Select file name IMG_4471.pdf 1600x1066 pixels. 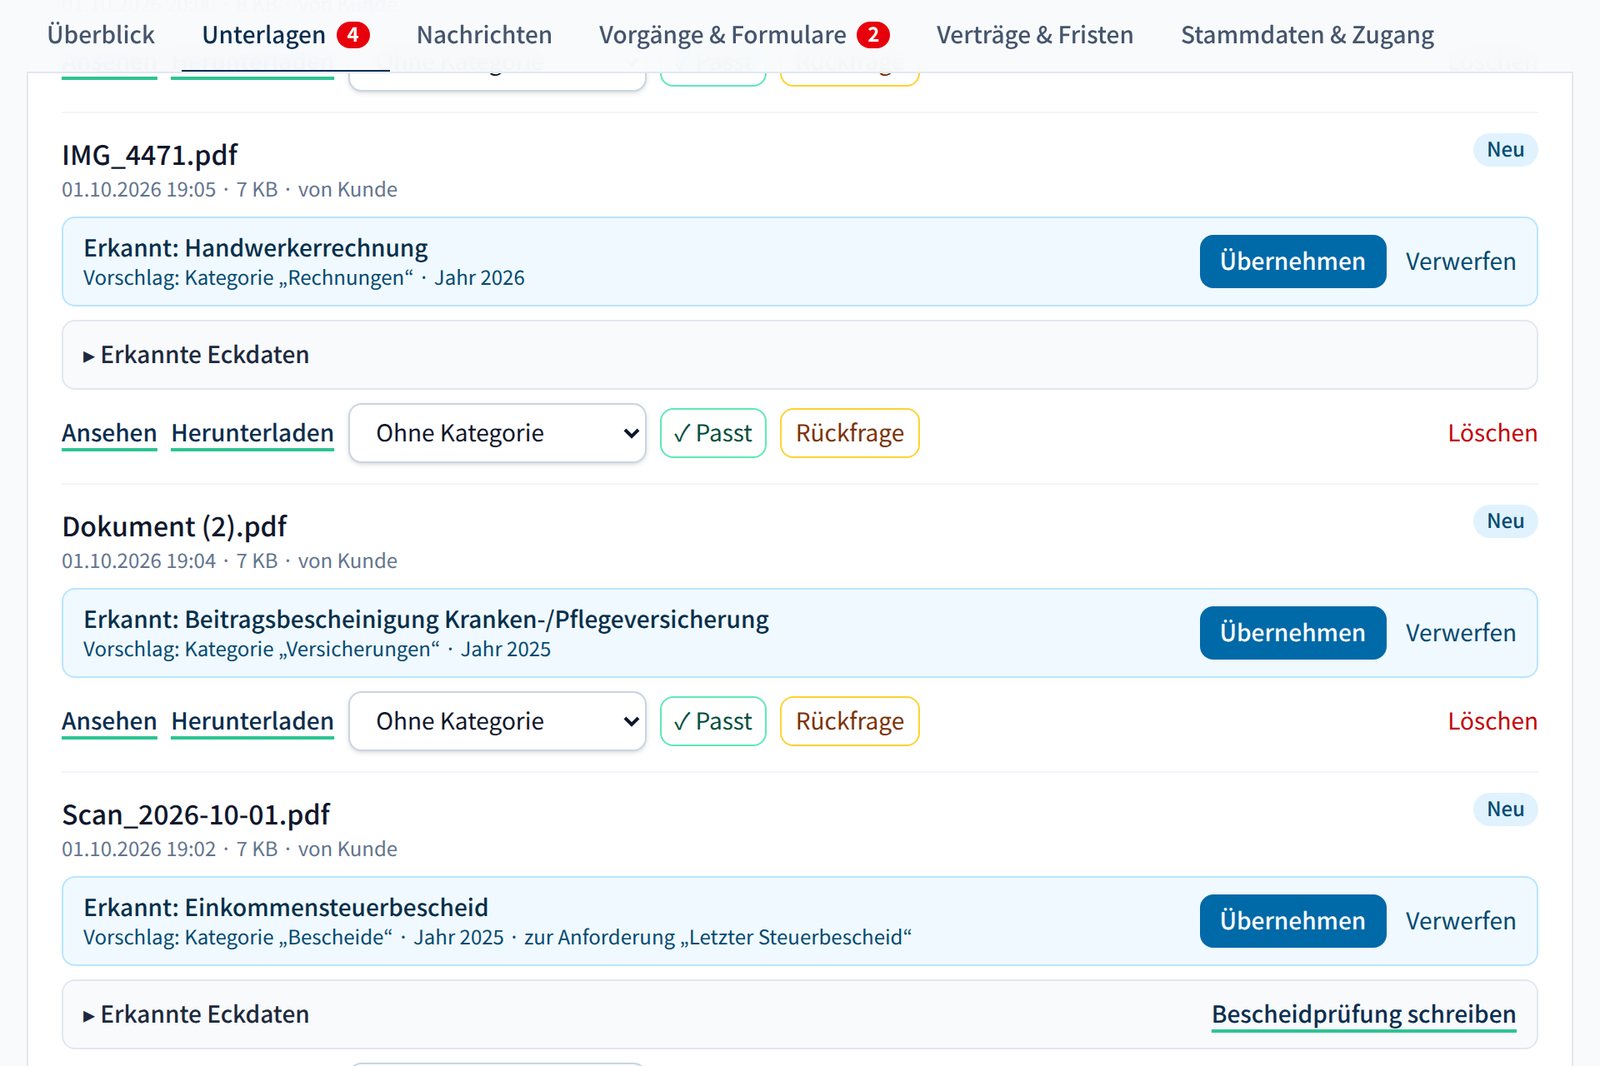click(x=150, y=155)
